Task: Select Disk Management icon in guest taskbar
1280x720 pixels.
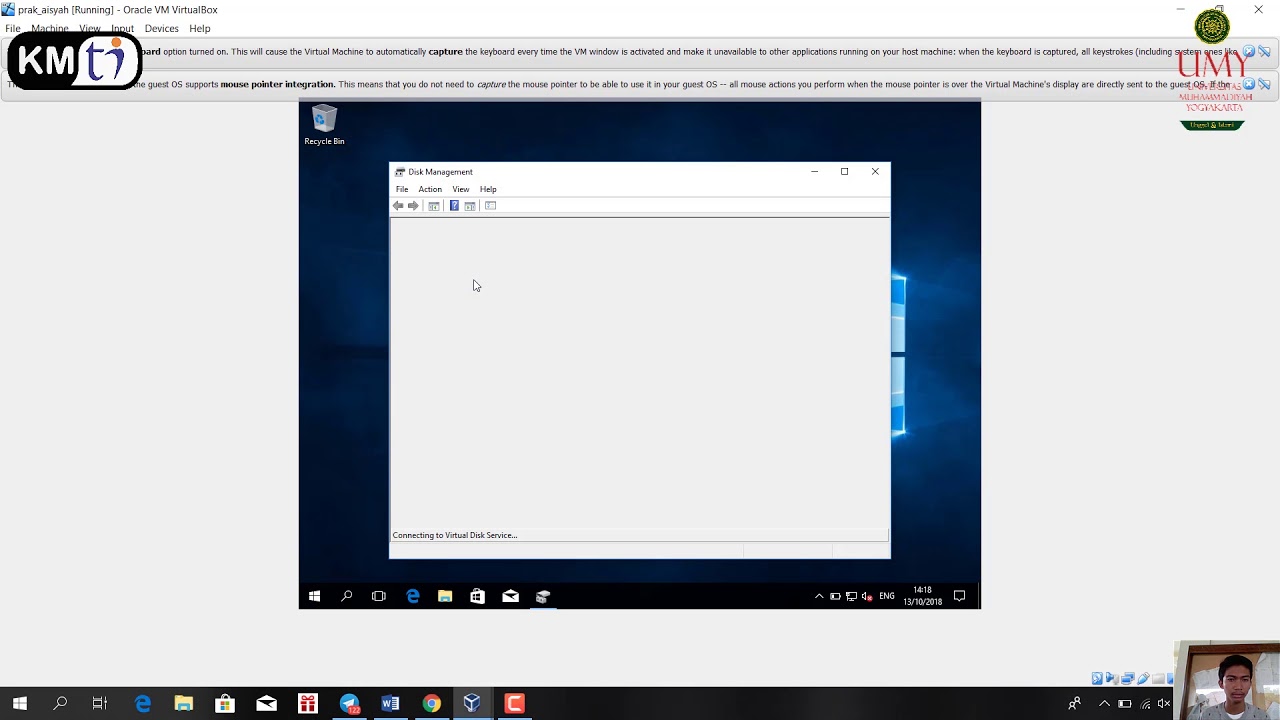Action: tap(543, 596)
